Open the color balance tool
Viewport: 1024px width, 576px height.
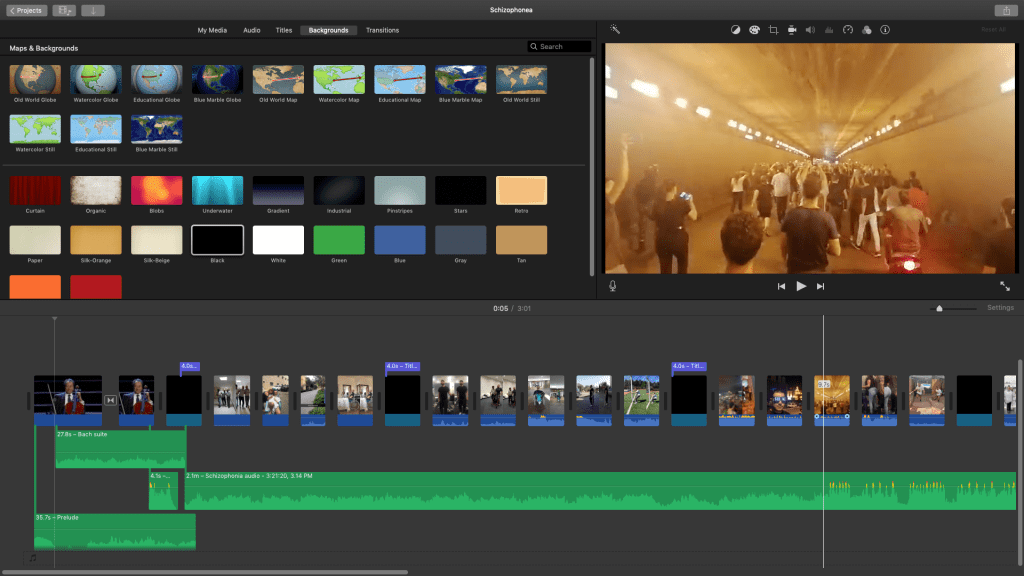tap(735, 30)
